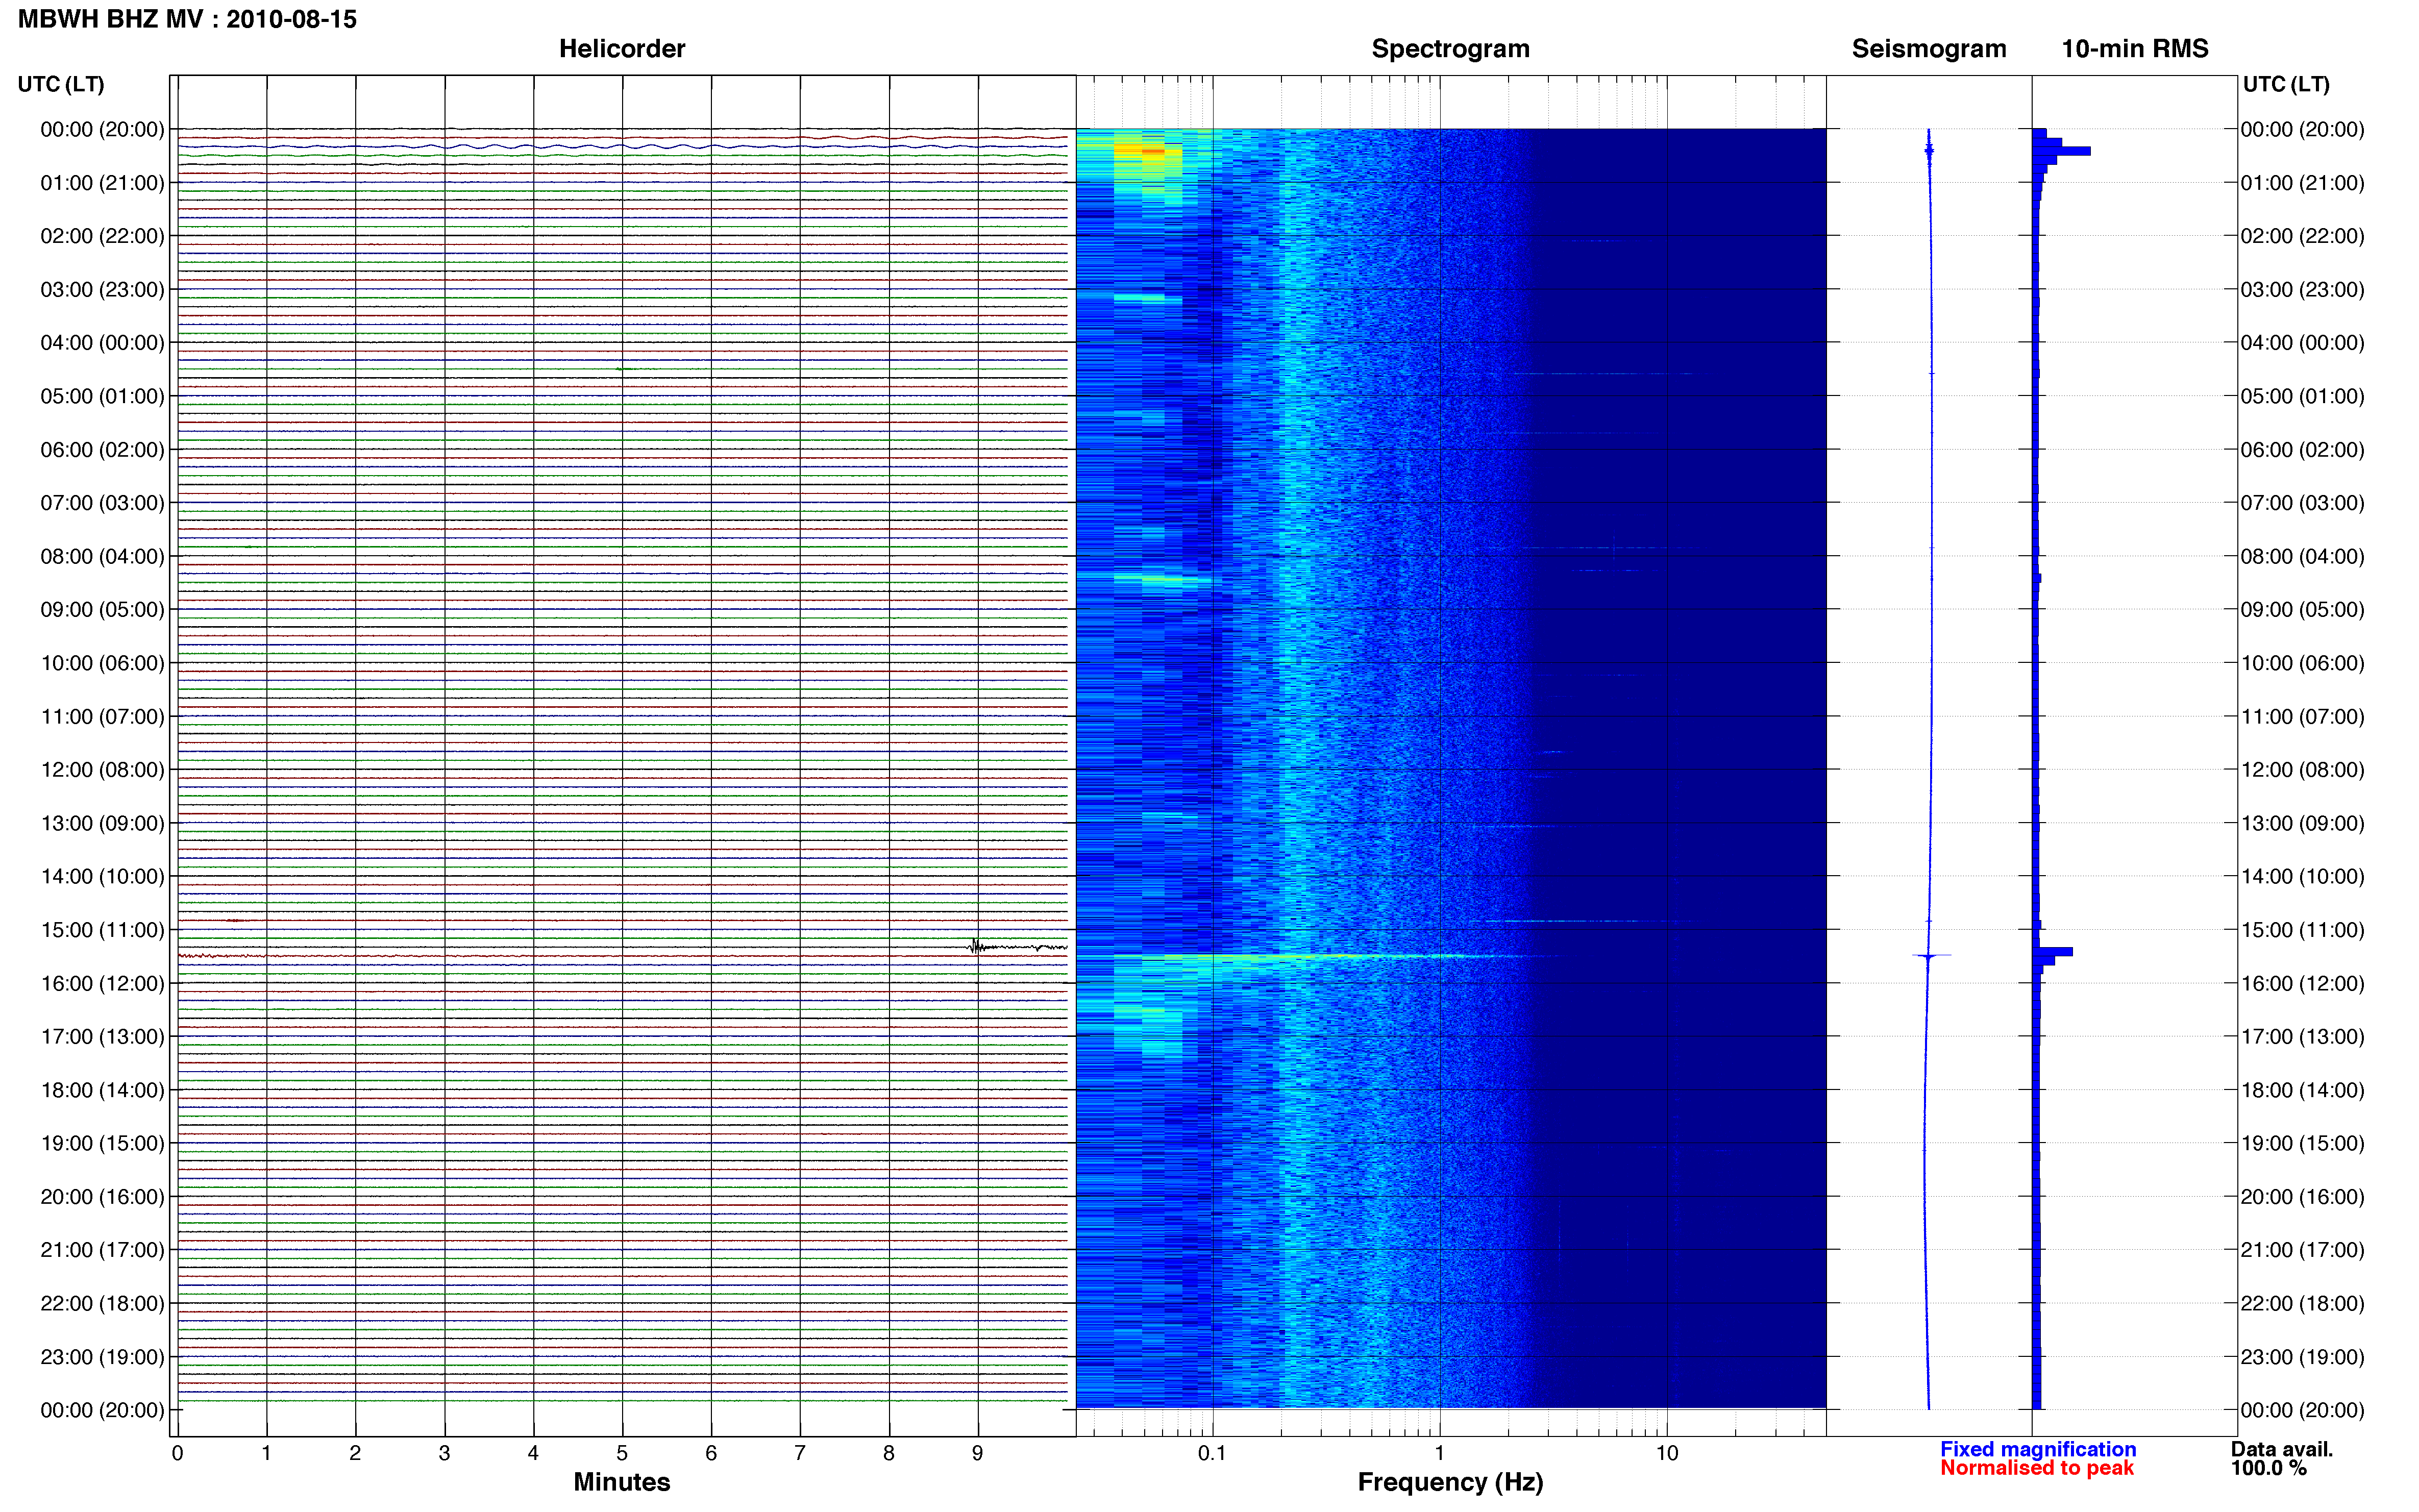Click minute tick label '5' under Helicorder
Screen dimensions: 2419x1512
[x=622, y=1454]
